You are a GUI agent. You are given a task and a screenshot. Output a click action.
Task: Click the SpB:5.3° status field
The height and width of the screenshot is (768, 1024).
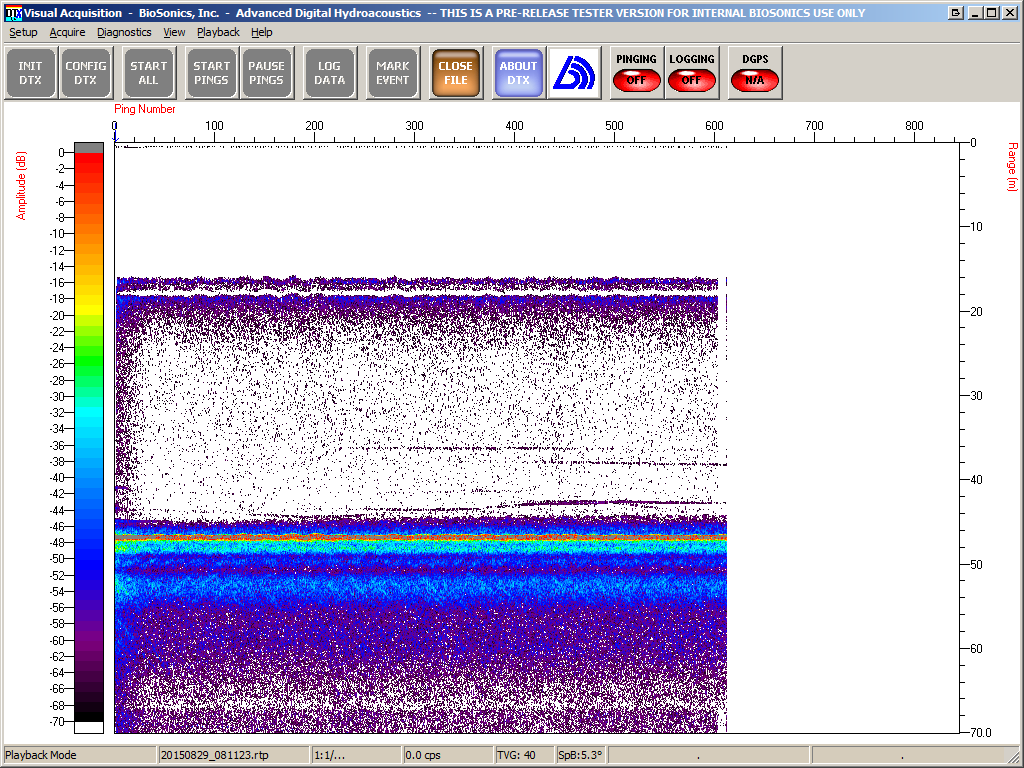580,755
